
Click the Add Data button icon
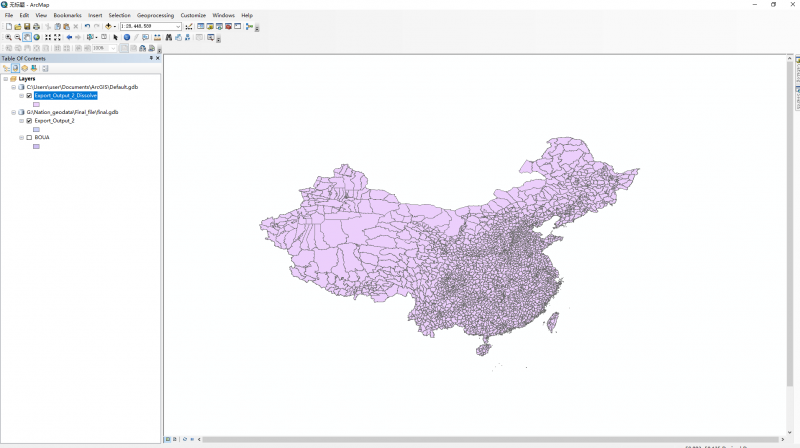coord(108,26)
